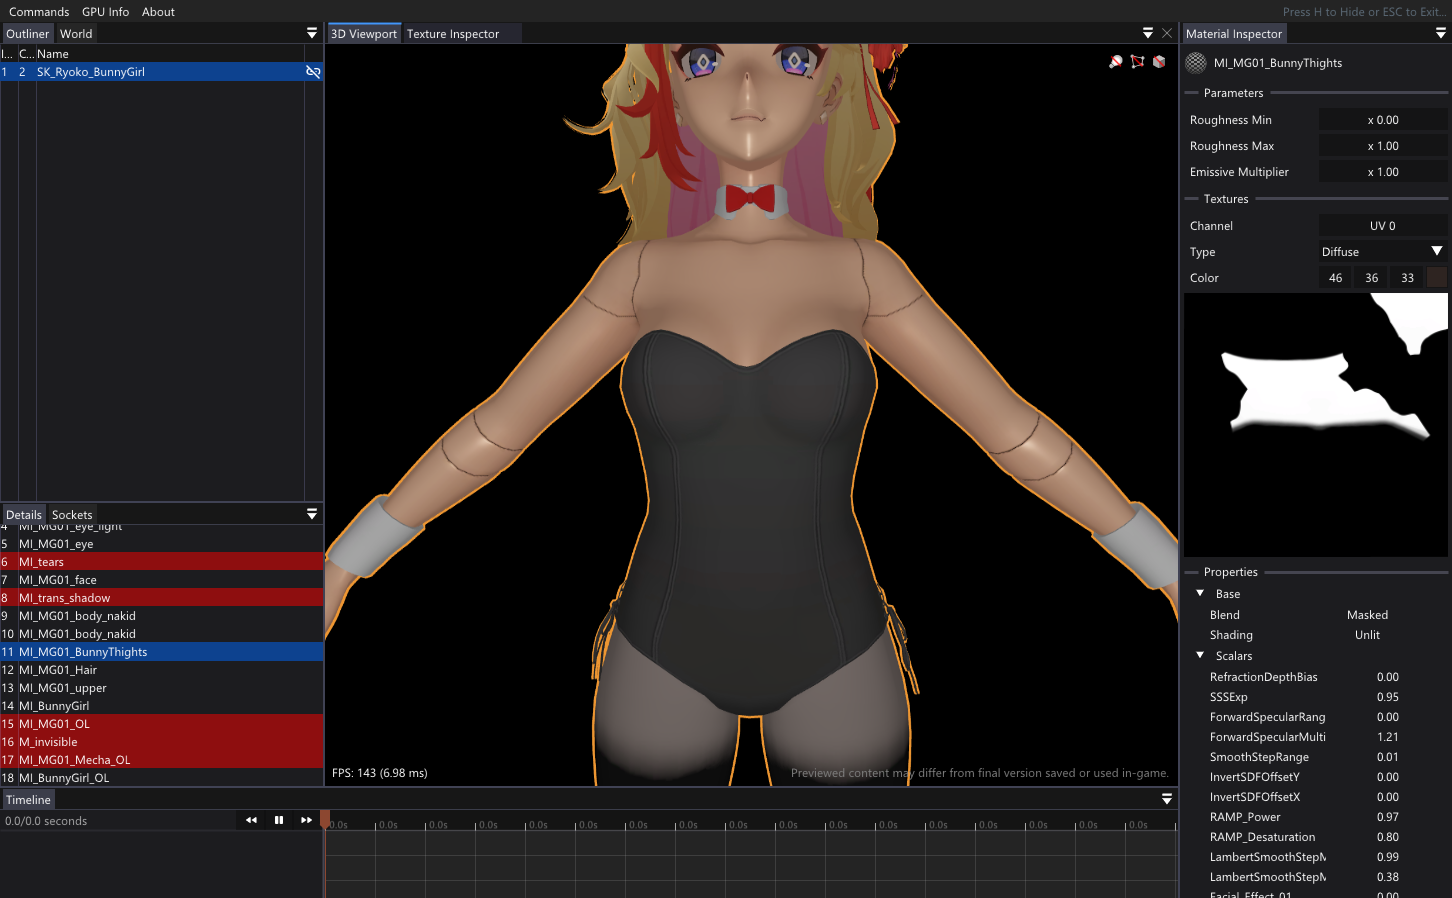Close the 3D Viewport panel
Viewport: 1452px width, 898px height.
[x=1167, y=33]
